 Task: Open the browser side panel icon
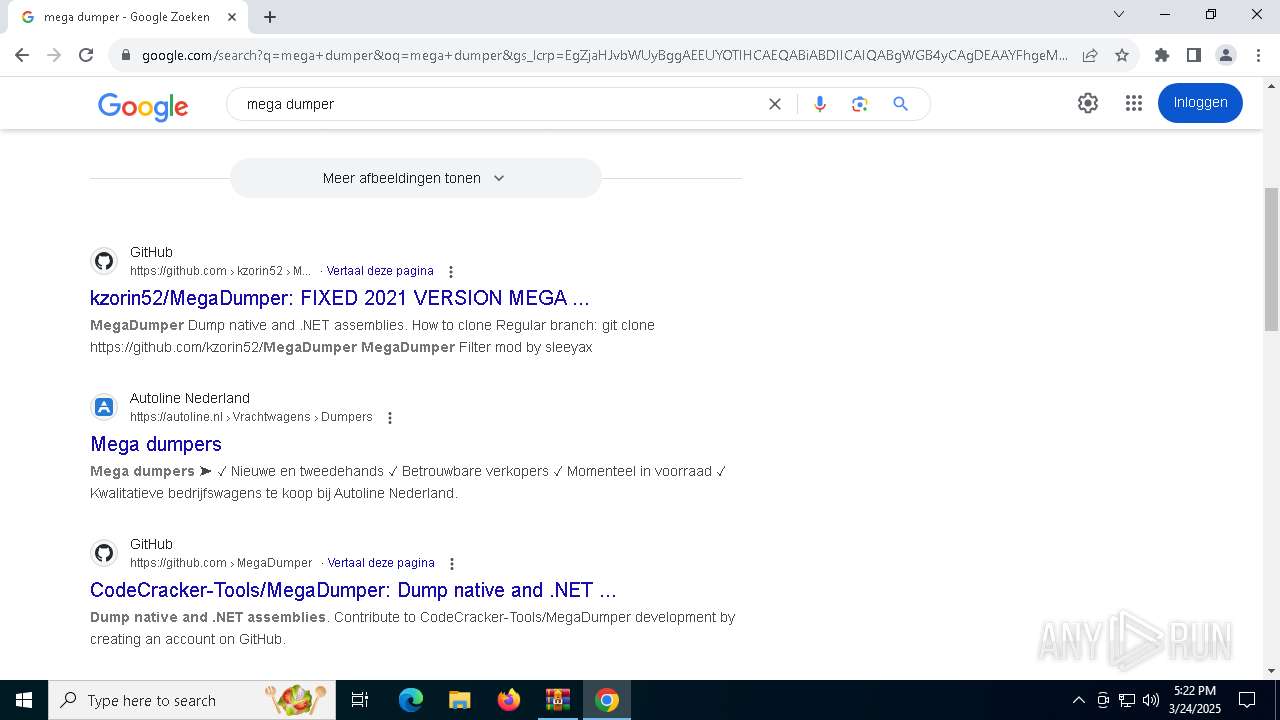1193,55
